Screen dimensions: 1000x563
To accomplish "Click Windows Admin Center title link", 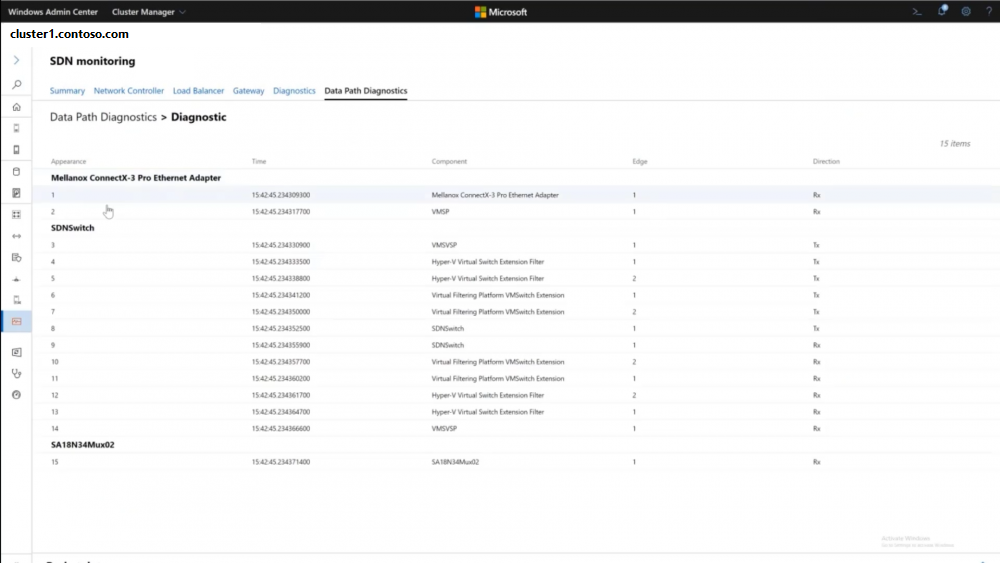I will 53,11.
